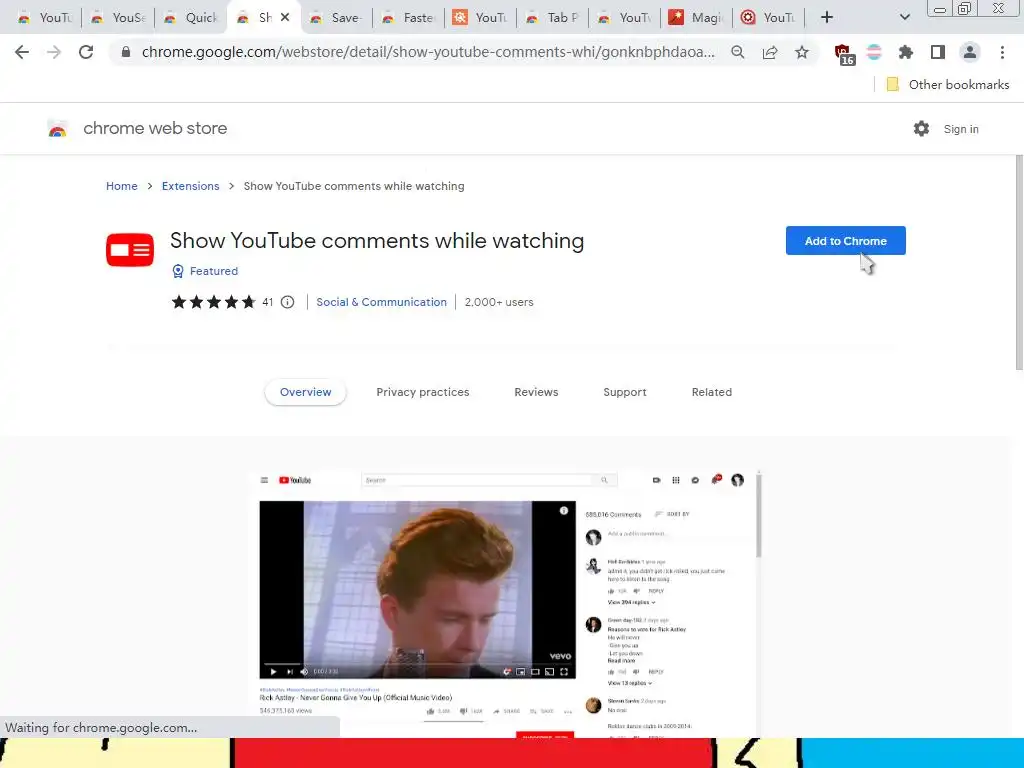The image size is (1024, 768).
Task: Select the Overview tab
Action: coord(306,392)
